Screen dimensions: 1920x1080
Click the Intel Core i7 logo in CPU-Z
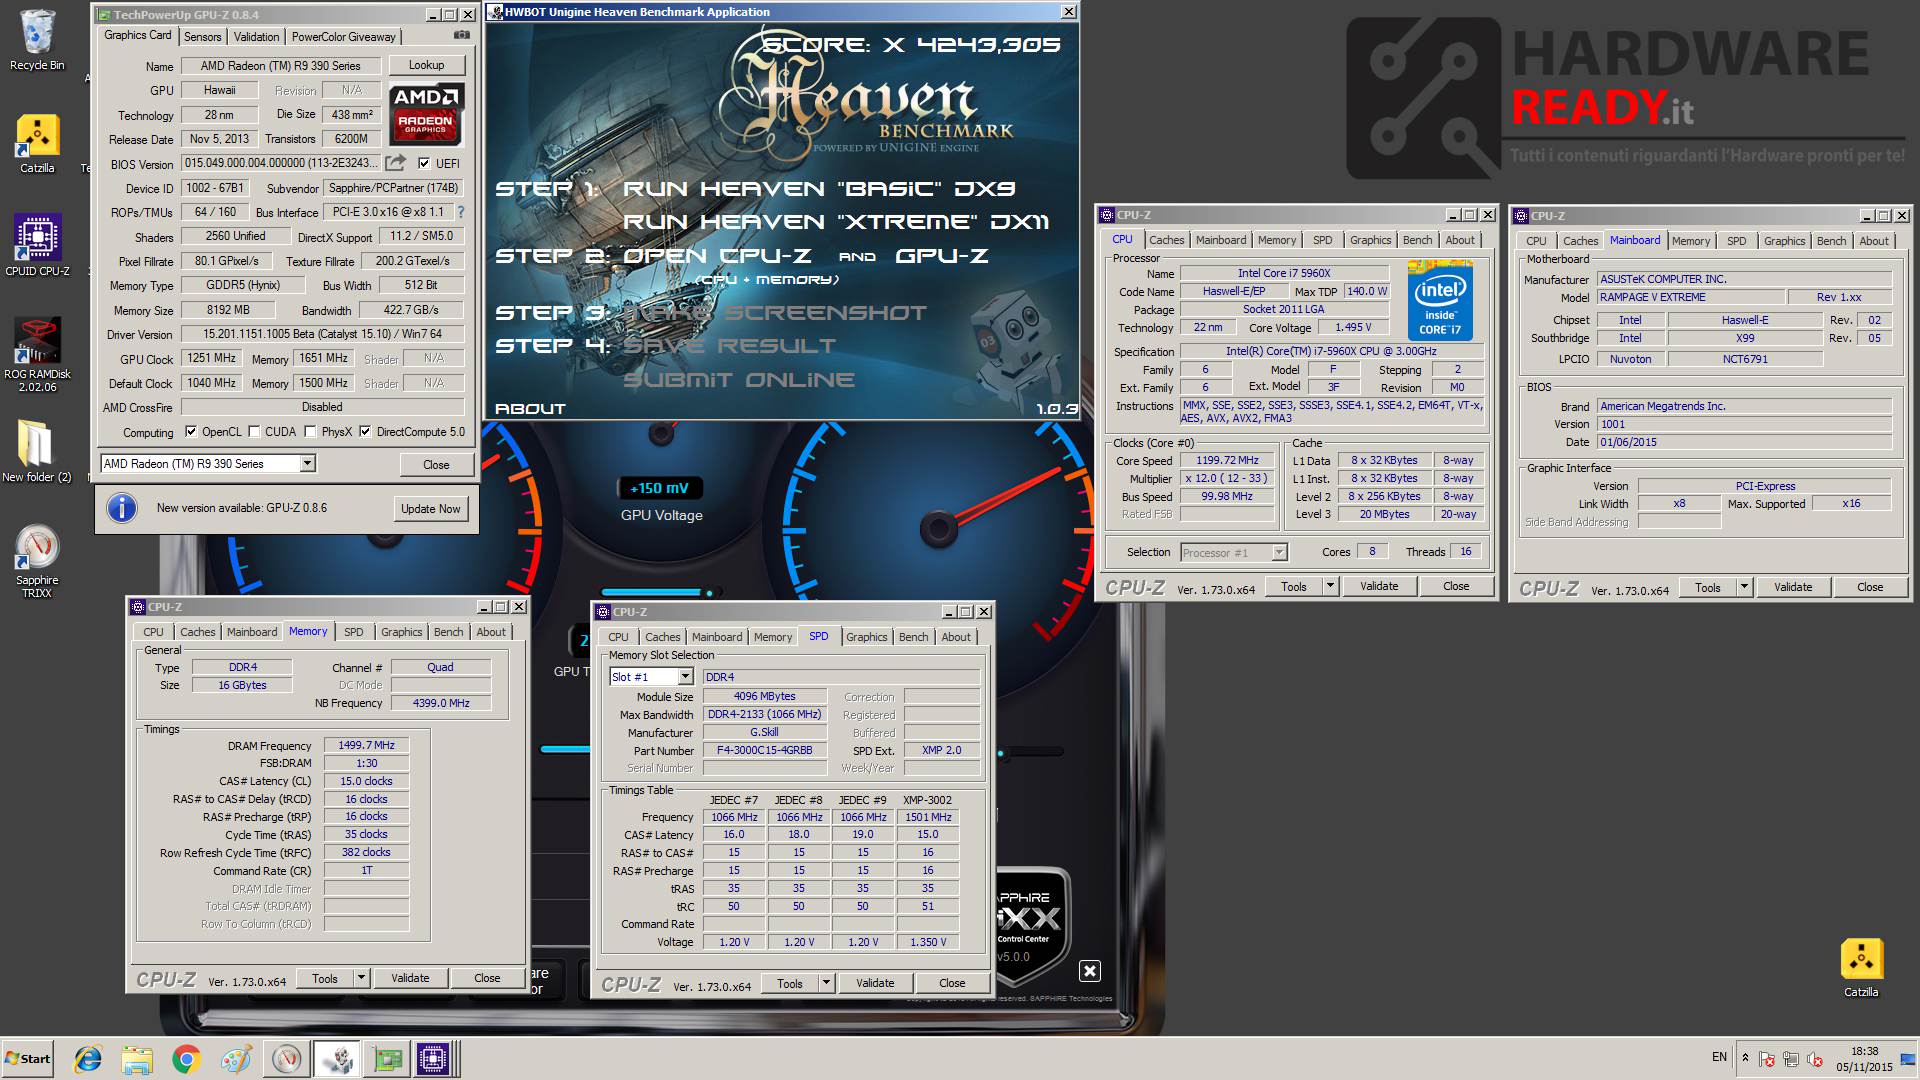pos(1440,301)
